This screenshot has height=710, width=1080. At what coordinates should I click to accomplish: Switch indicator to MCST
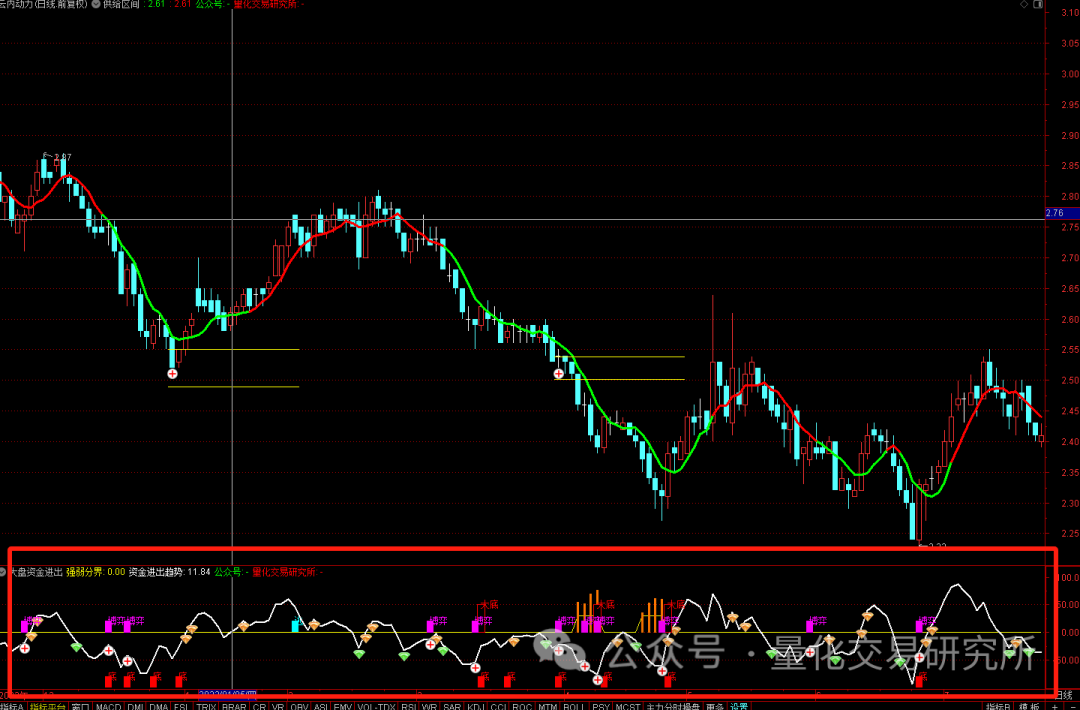click(627, 707)
